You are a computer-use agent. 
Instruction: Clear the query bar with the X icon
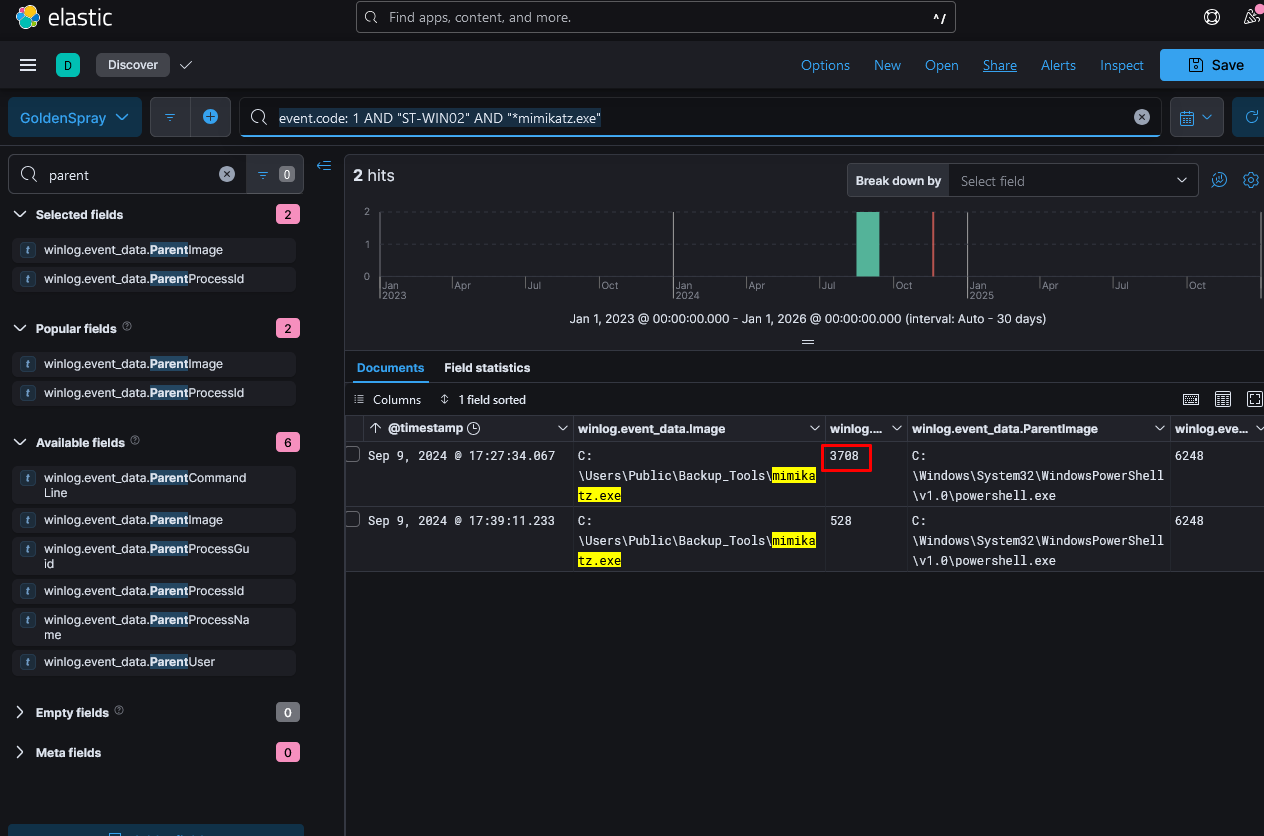1142,117
